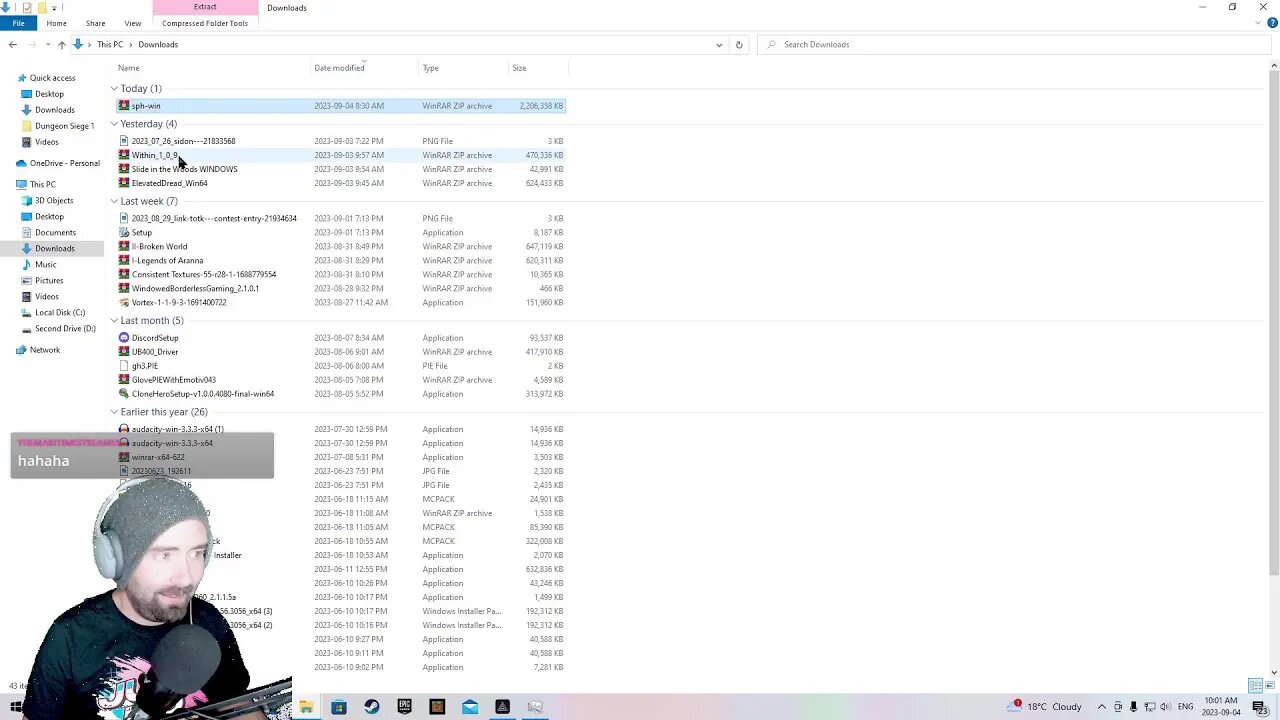The height and width of the screenshot is (720, 1280).
Task: Show hidden system tray icons
Action: coord(1102,707)
